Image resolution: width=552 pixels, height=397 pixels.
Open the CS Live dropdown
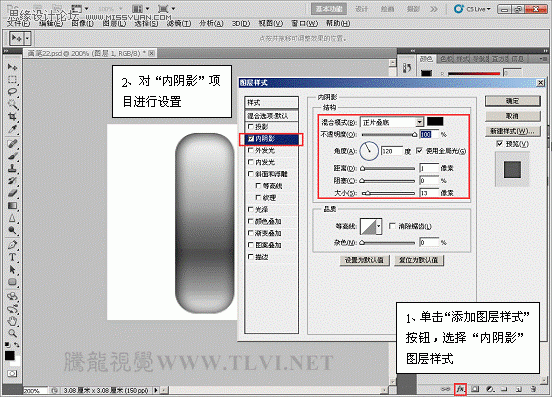[472, 9]
